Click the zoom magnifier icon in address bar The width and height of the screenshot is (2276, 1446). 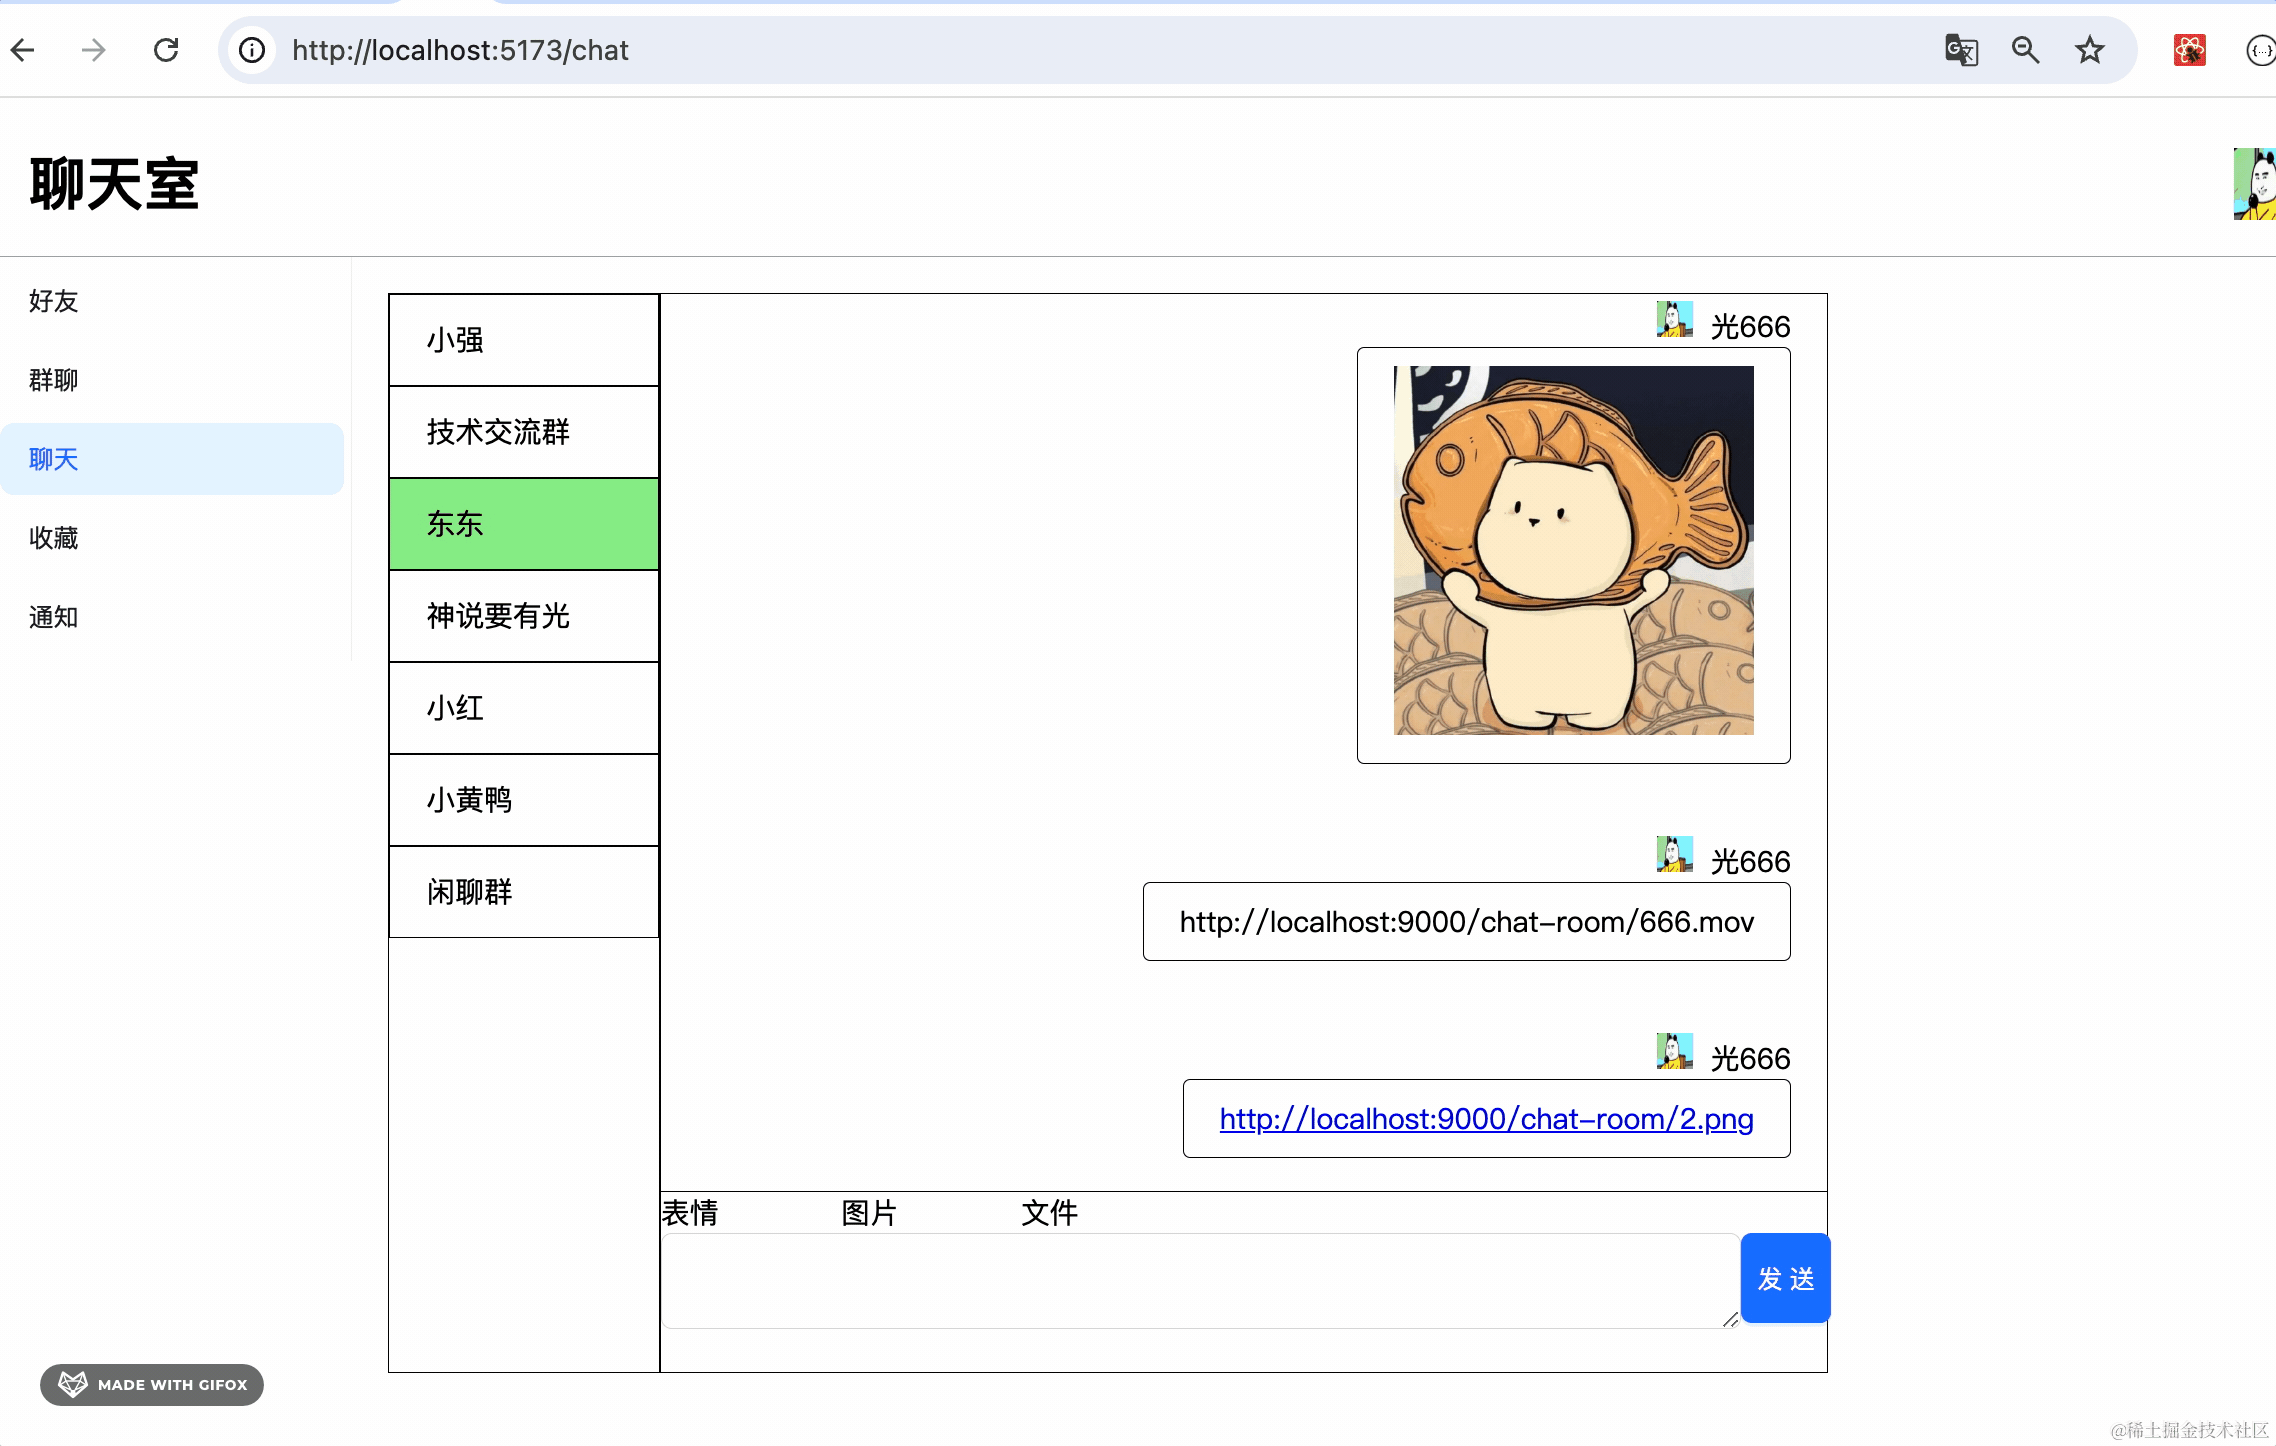click(x=2025, y=50)
